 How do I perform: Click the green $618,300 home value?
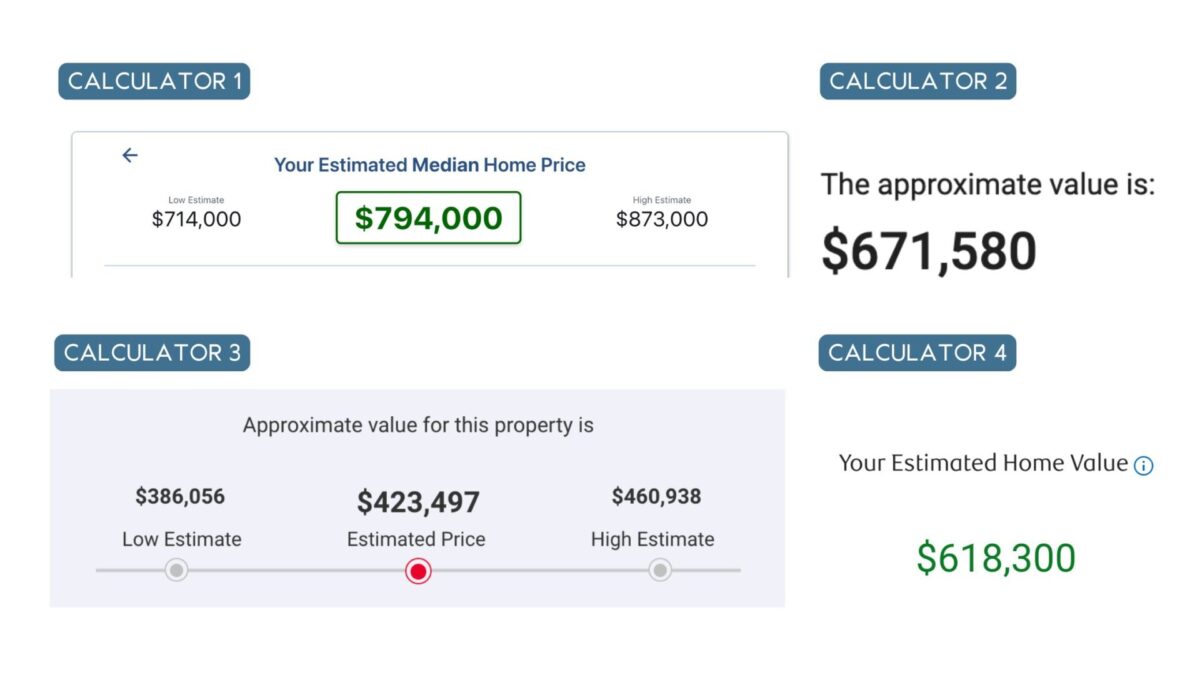click(996, 557)
